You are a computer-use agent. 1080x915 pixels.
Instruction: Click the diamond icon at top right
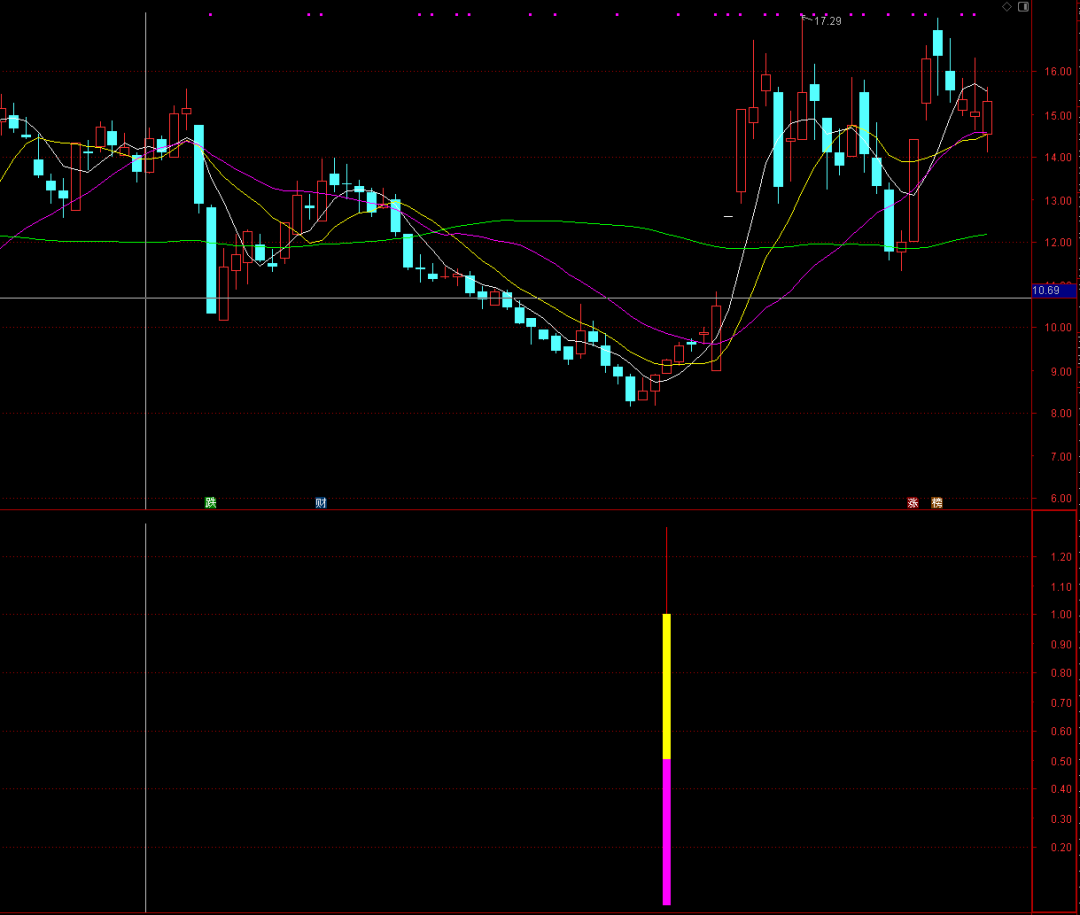1007,6
